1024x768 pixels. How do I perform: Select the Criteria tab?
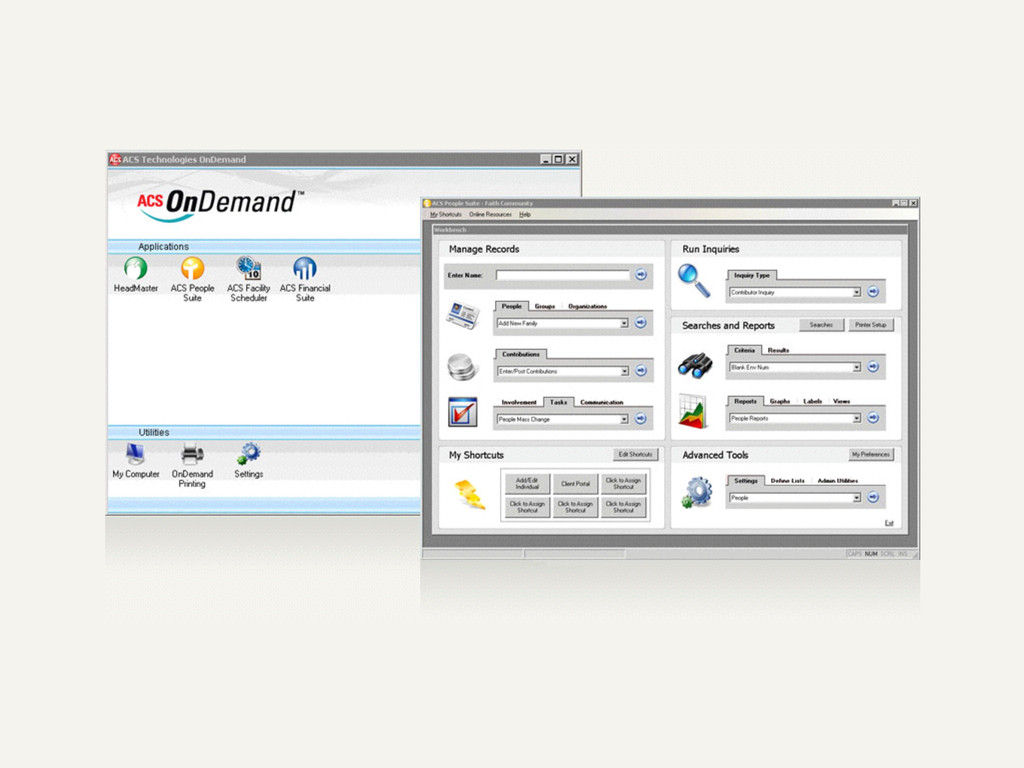(744, 350)
